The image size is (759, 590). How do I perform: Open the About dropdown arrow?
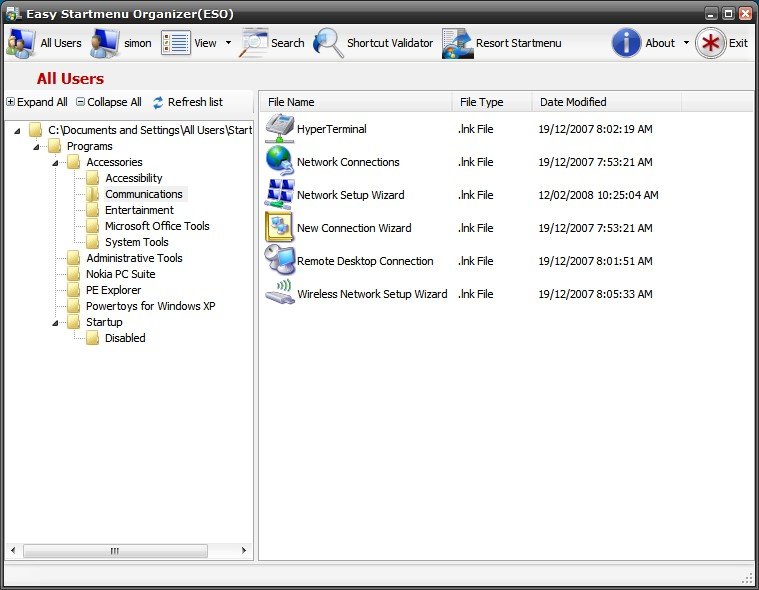point(686,43)
